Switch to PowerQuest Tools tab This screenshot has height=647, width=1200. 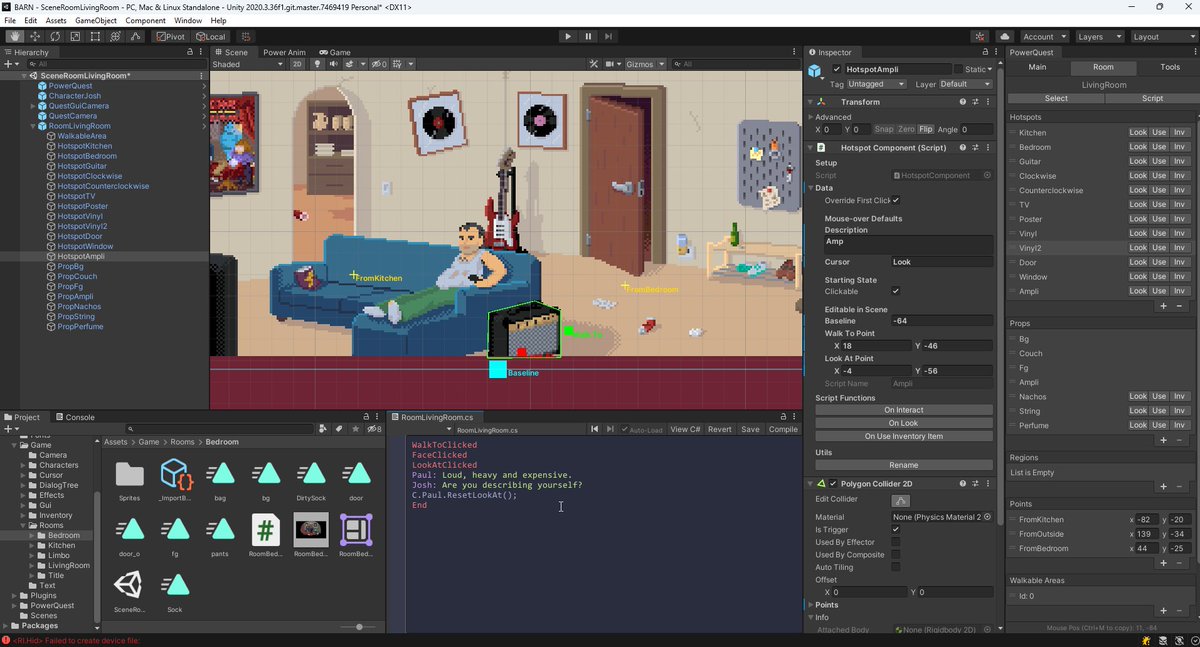1169,67
